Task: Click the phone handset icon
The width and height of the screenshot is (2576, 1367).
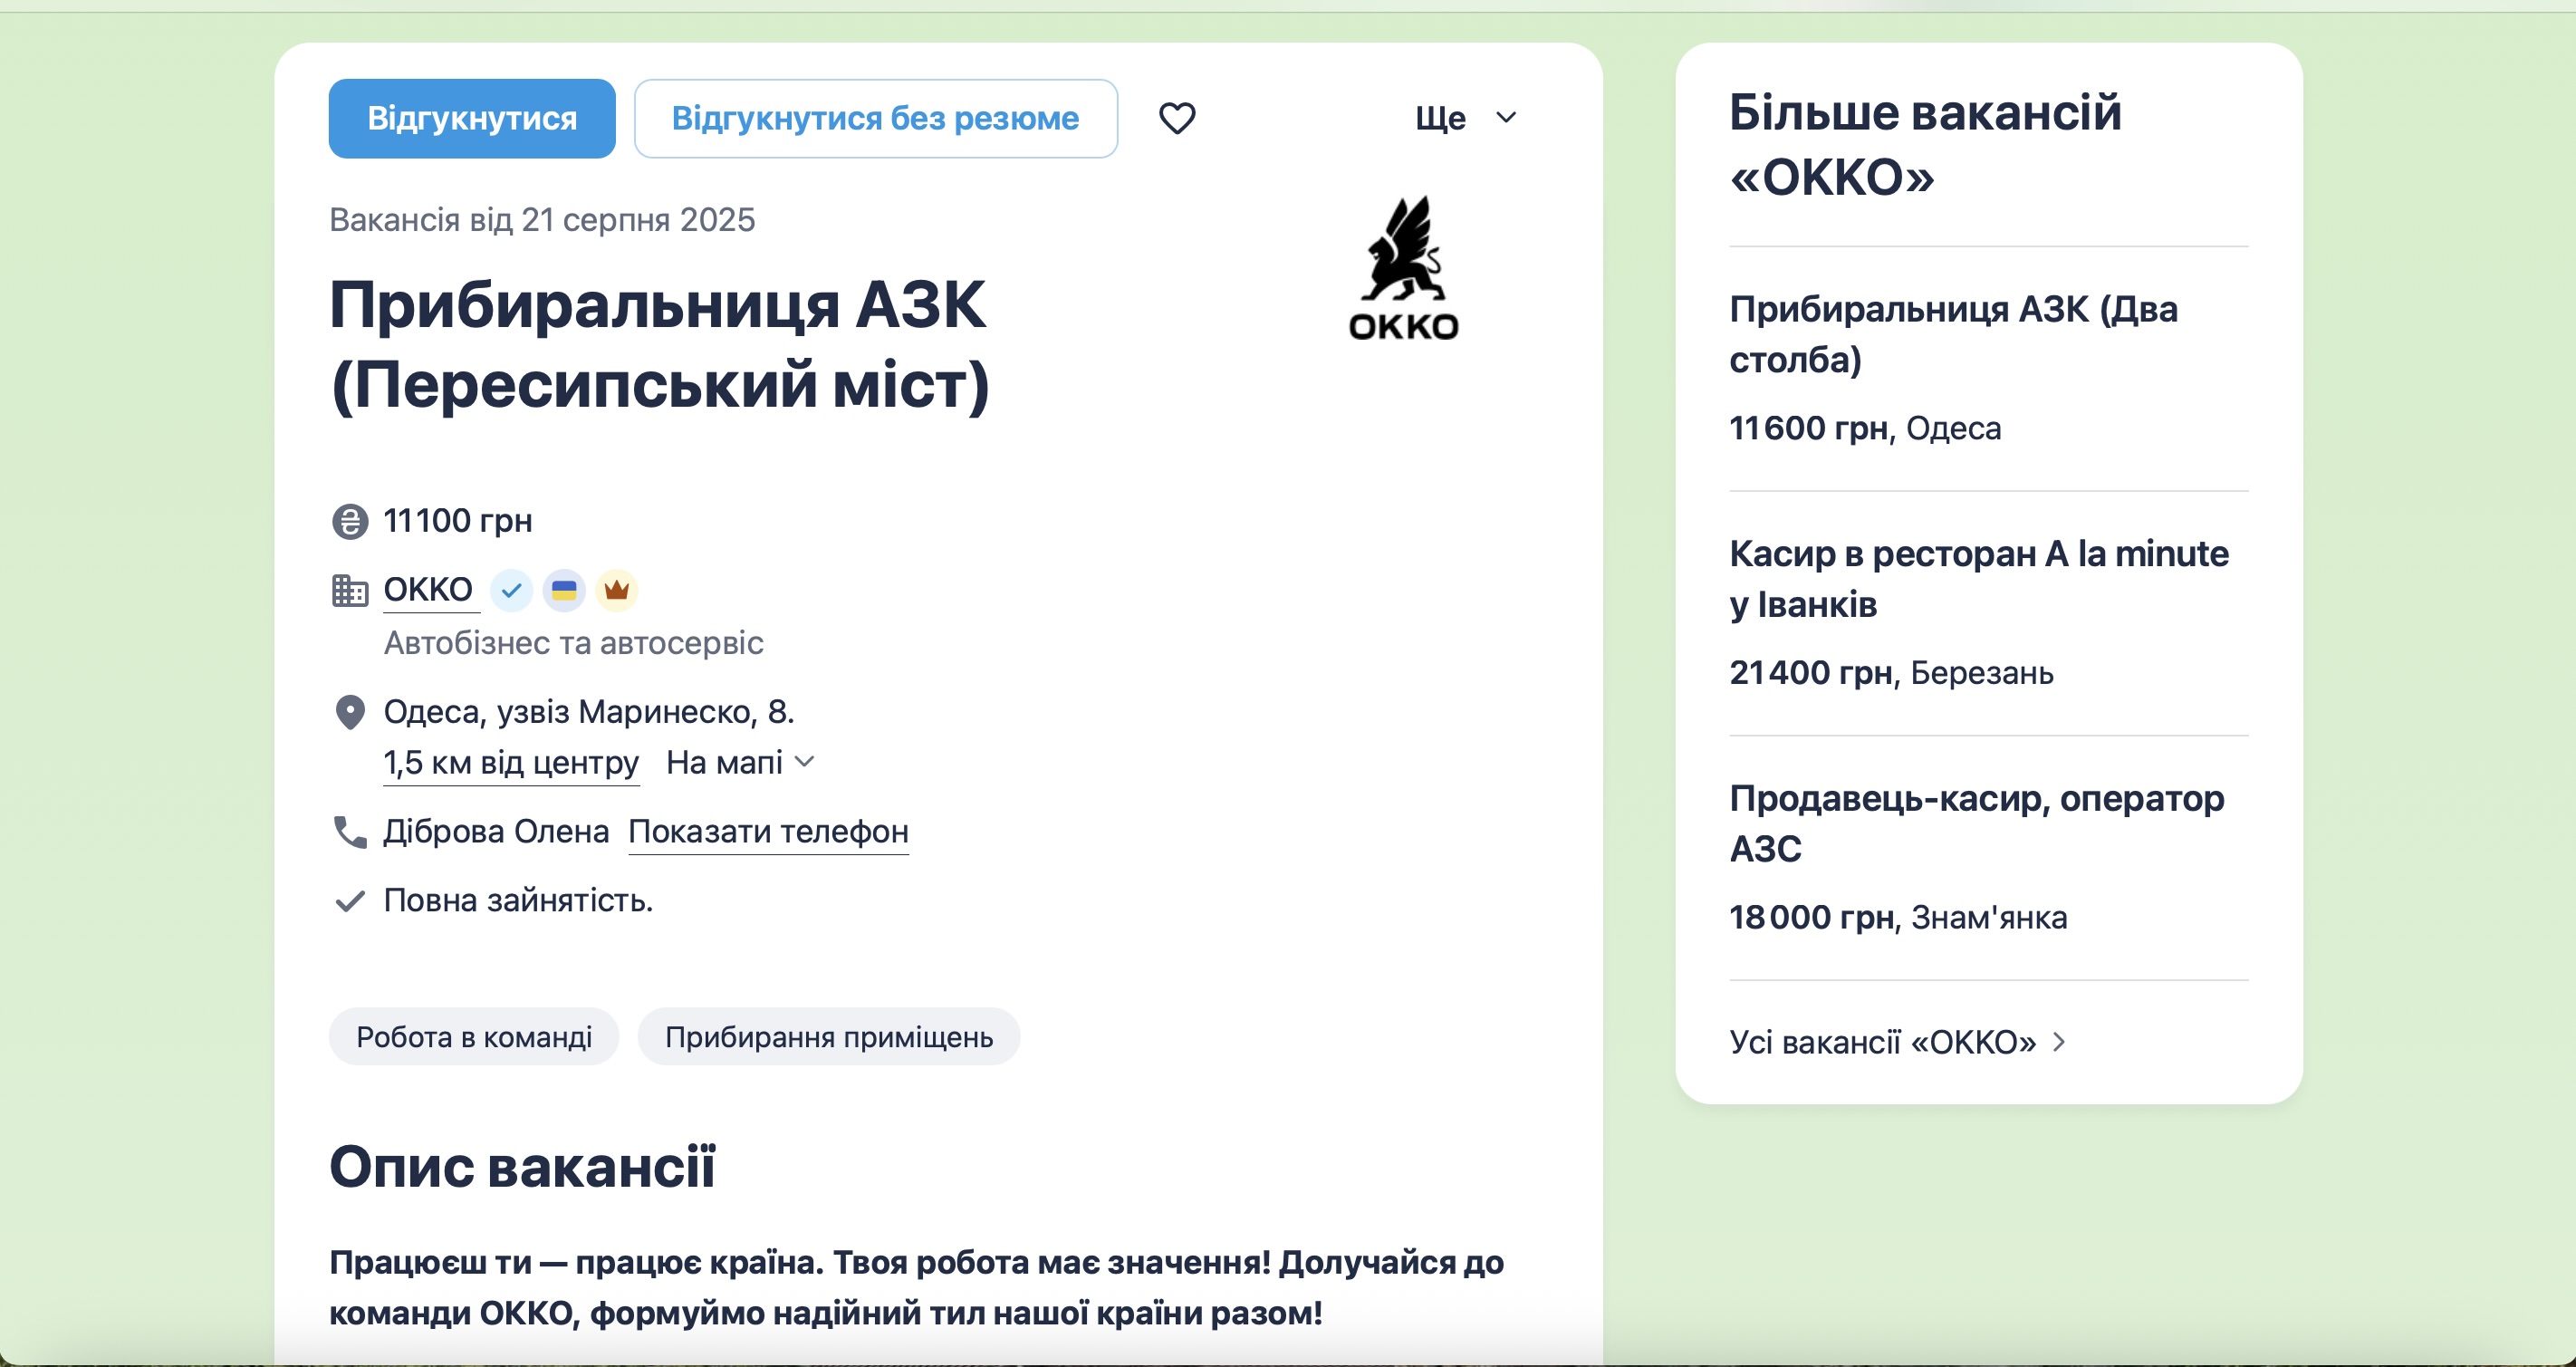Action: click(349, 831)
